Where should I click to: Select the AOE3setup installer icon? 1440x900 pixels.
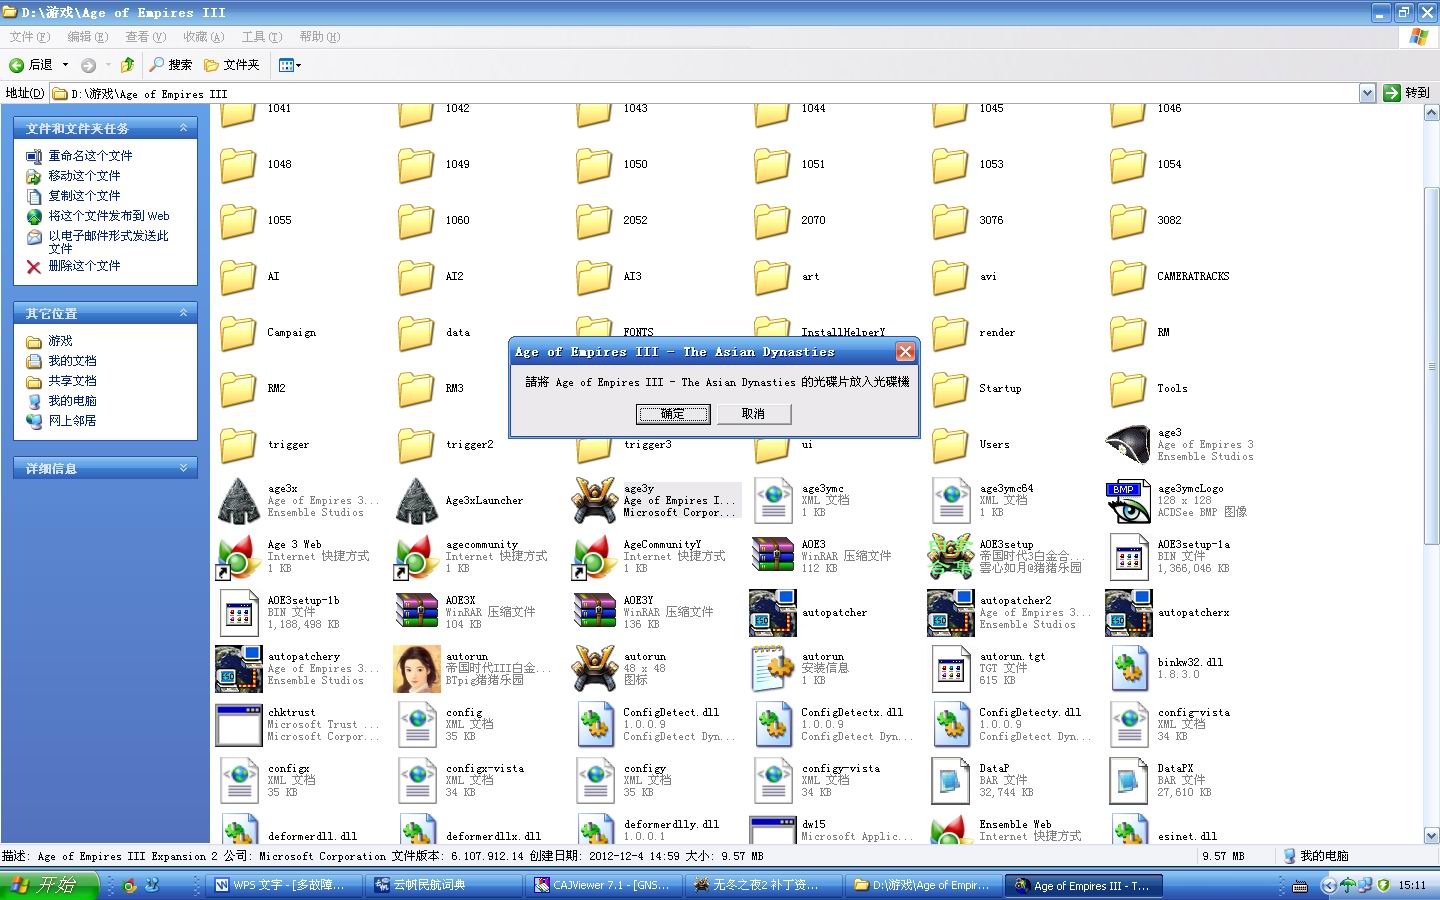click(x=951, y=557)
